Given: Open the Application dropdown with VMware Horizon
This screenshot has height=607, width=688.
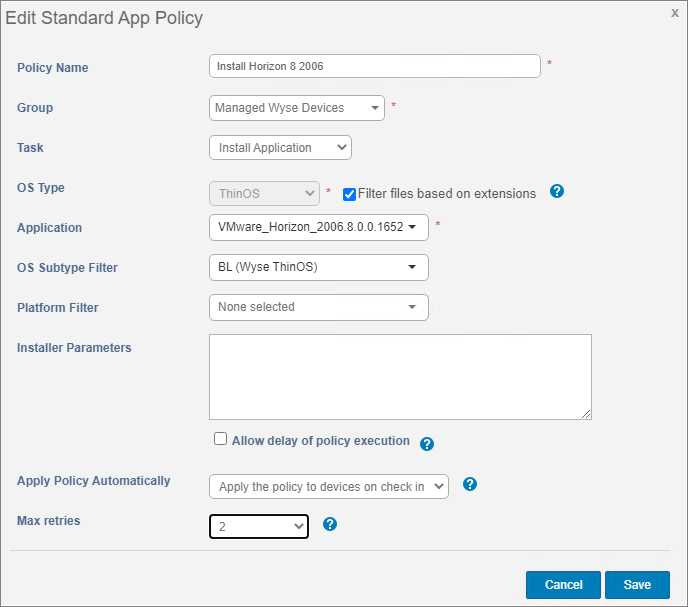Looking at the screenshot, I should pos(318,227).
